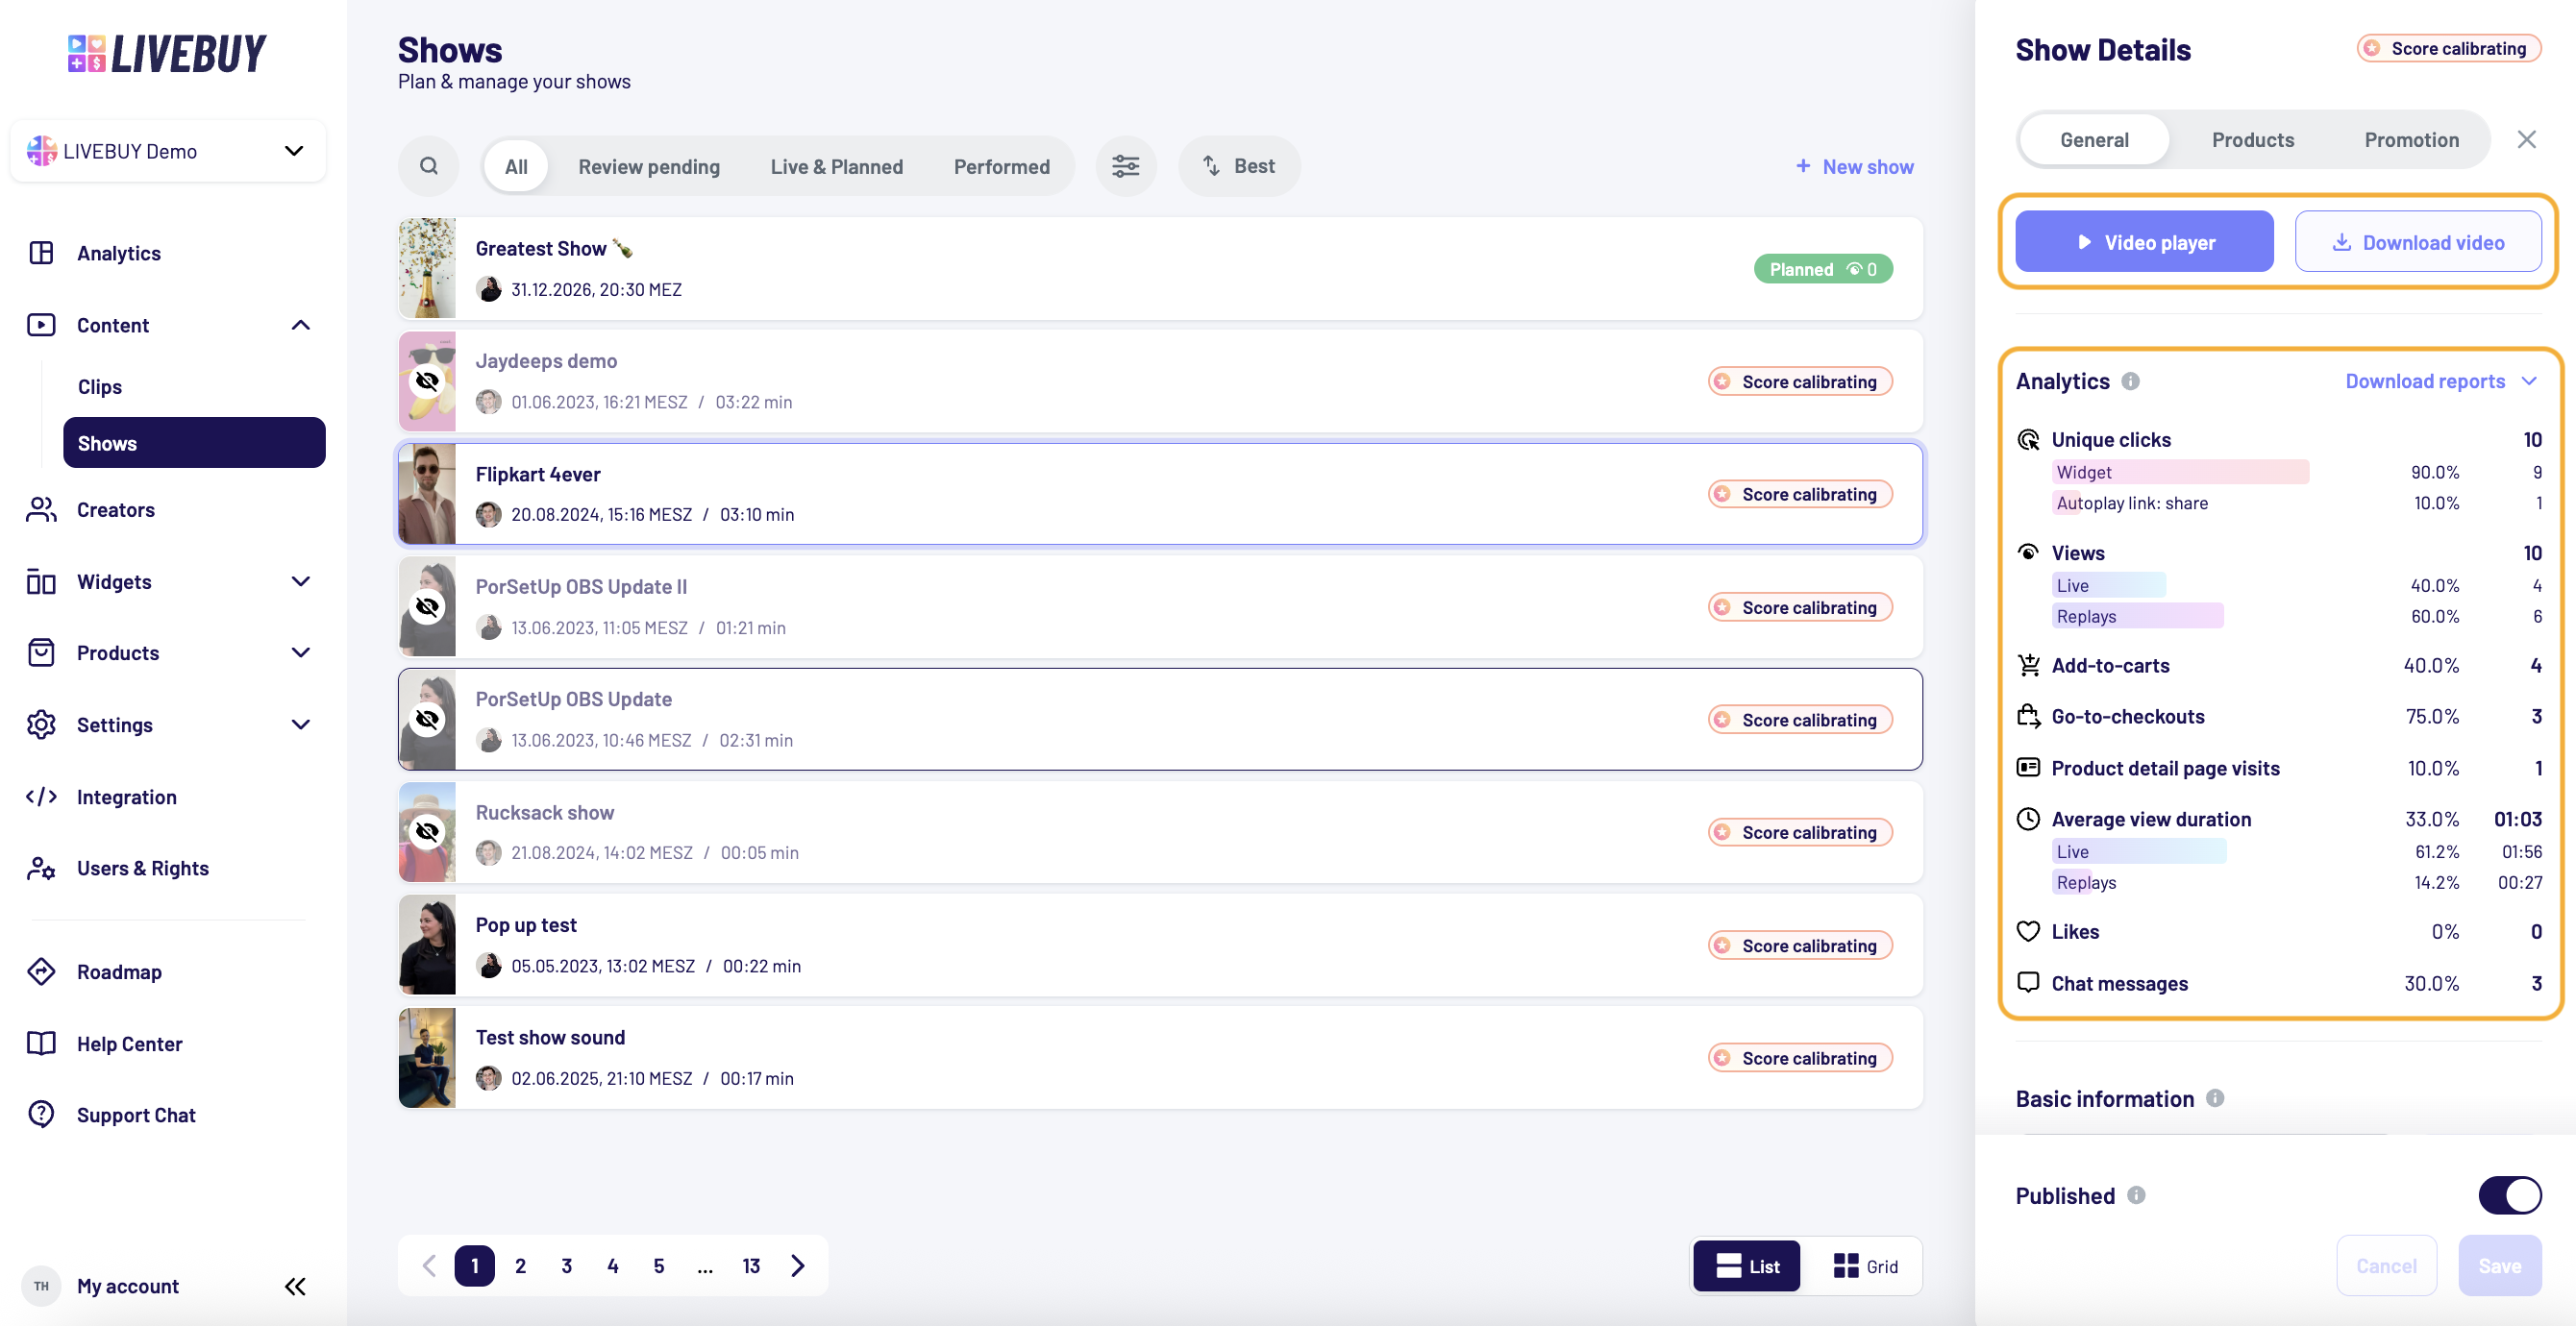Click the Replays views percentage bar
The width and height of the screenshot is (2576, 1326).
pyautogui.click(x=2137, y=616)
